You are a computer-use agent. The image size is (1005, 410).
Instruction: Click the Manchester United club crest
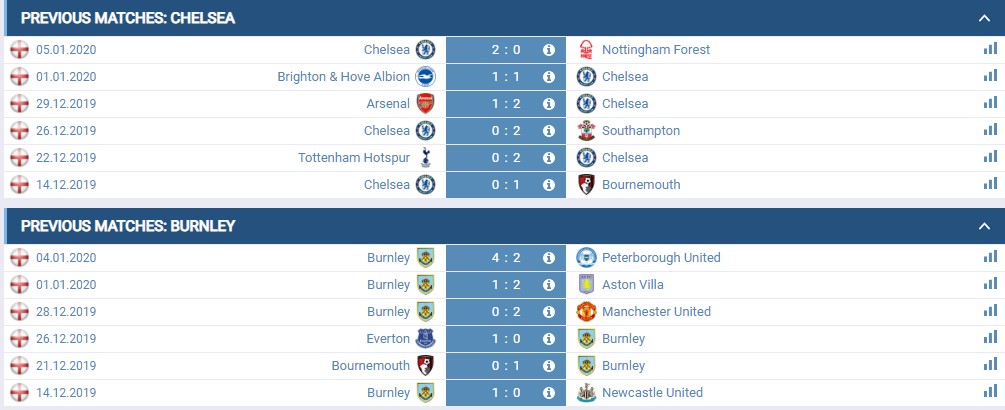[x=586, y=312]
